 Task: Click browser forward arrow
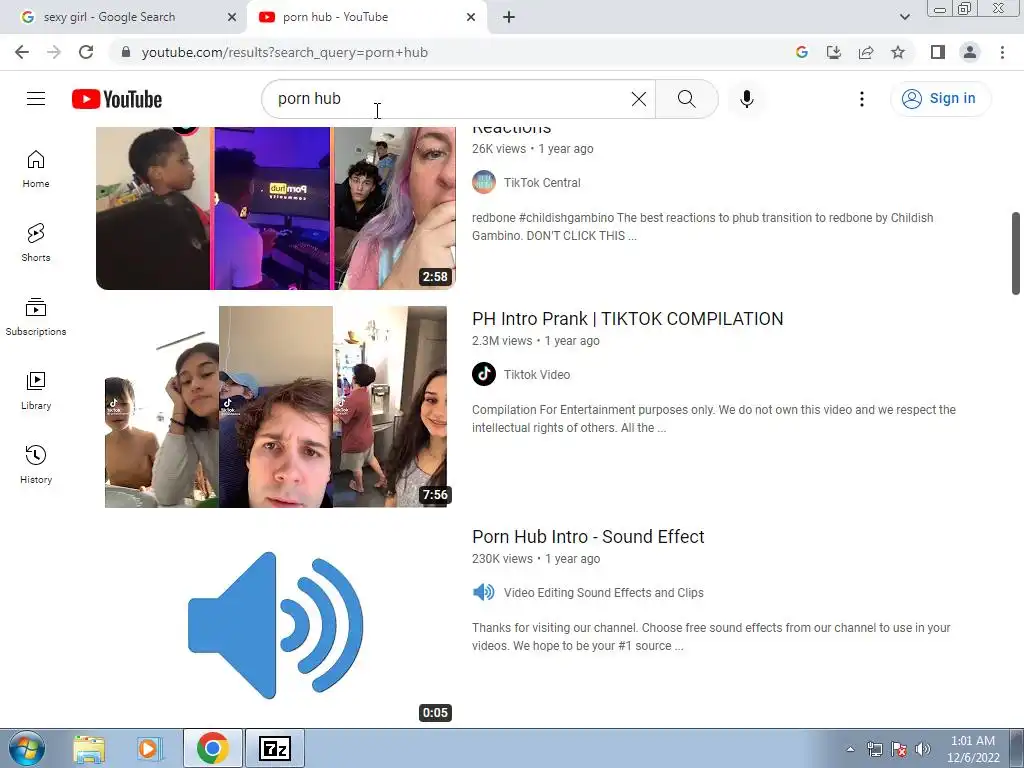[54, 52]
